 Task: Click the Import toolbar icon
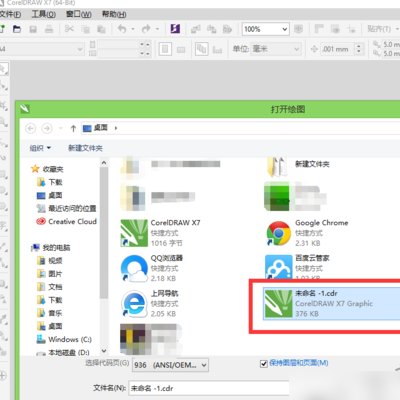[196, 29]
